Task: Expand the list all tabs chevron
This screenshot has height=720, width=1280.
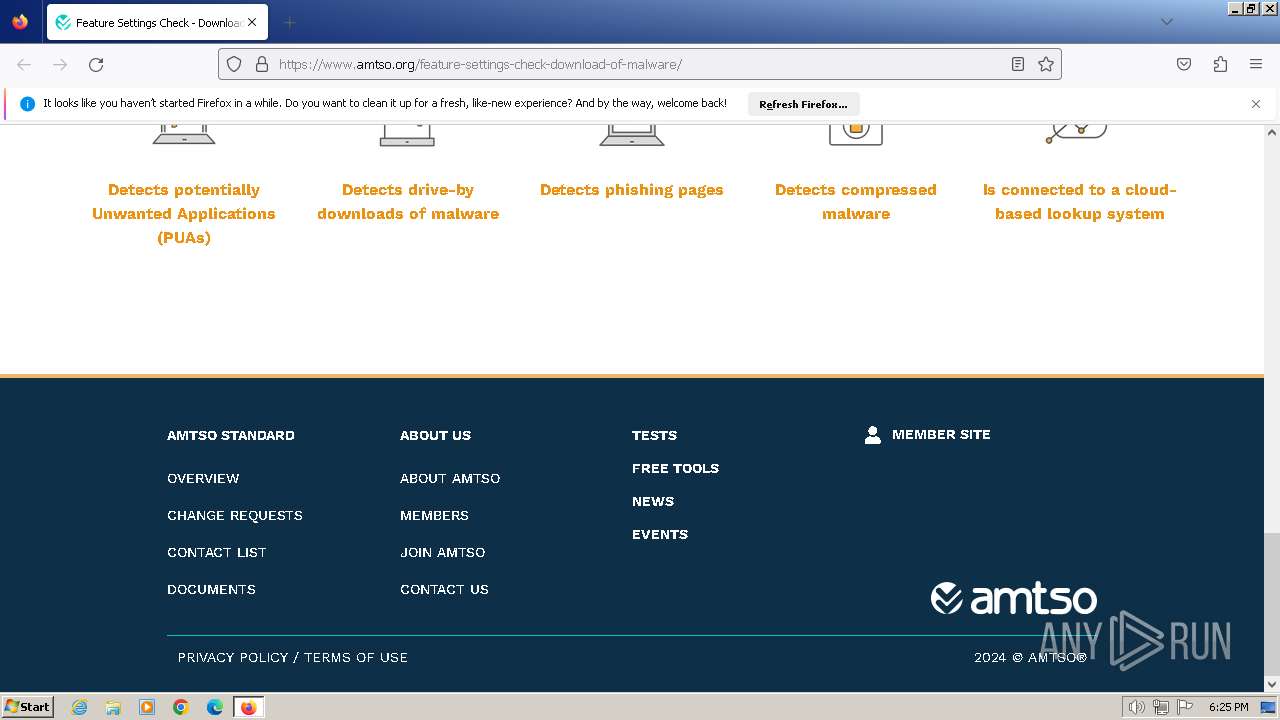Action: [x=1166, y=22]
